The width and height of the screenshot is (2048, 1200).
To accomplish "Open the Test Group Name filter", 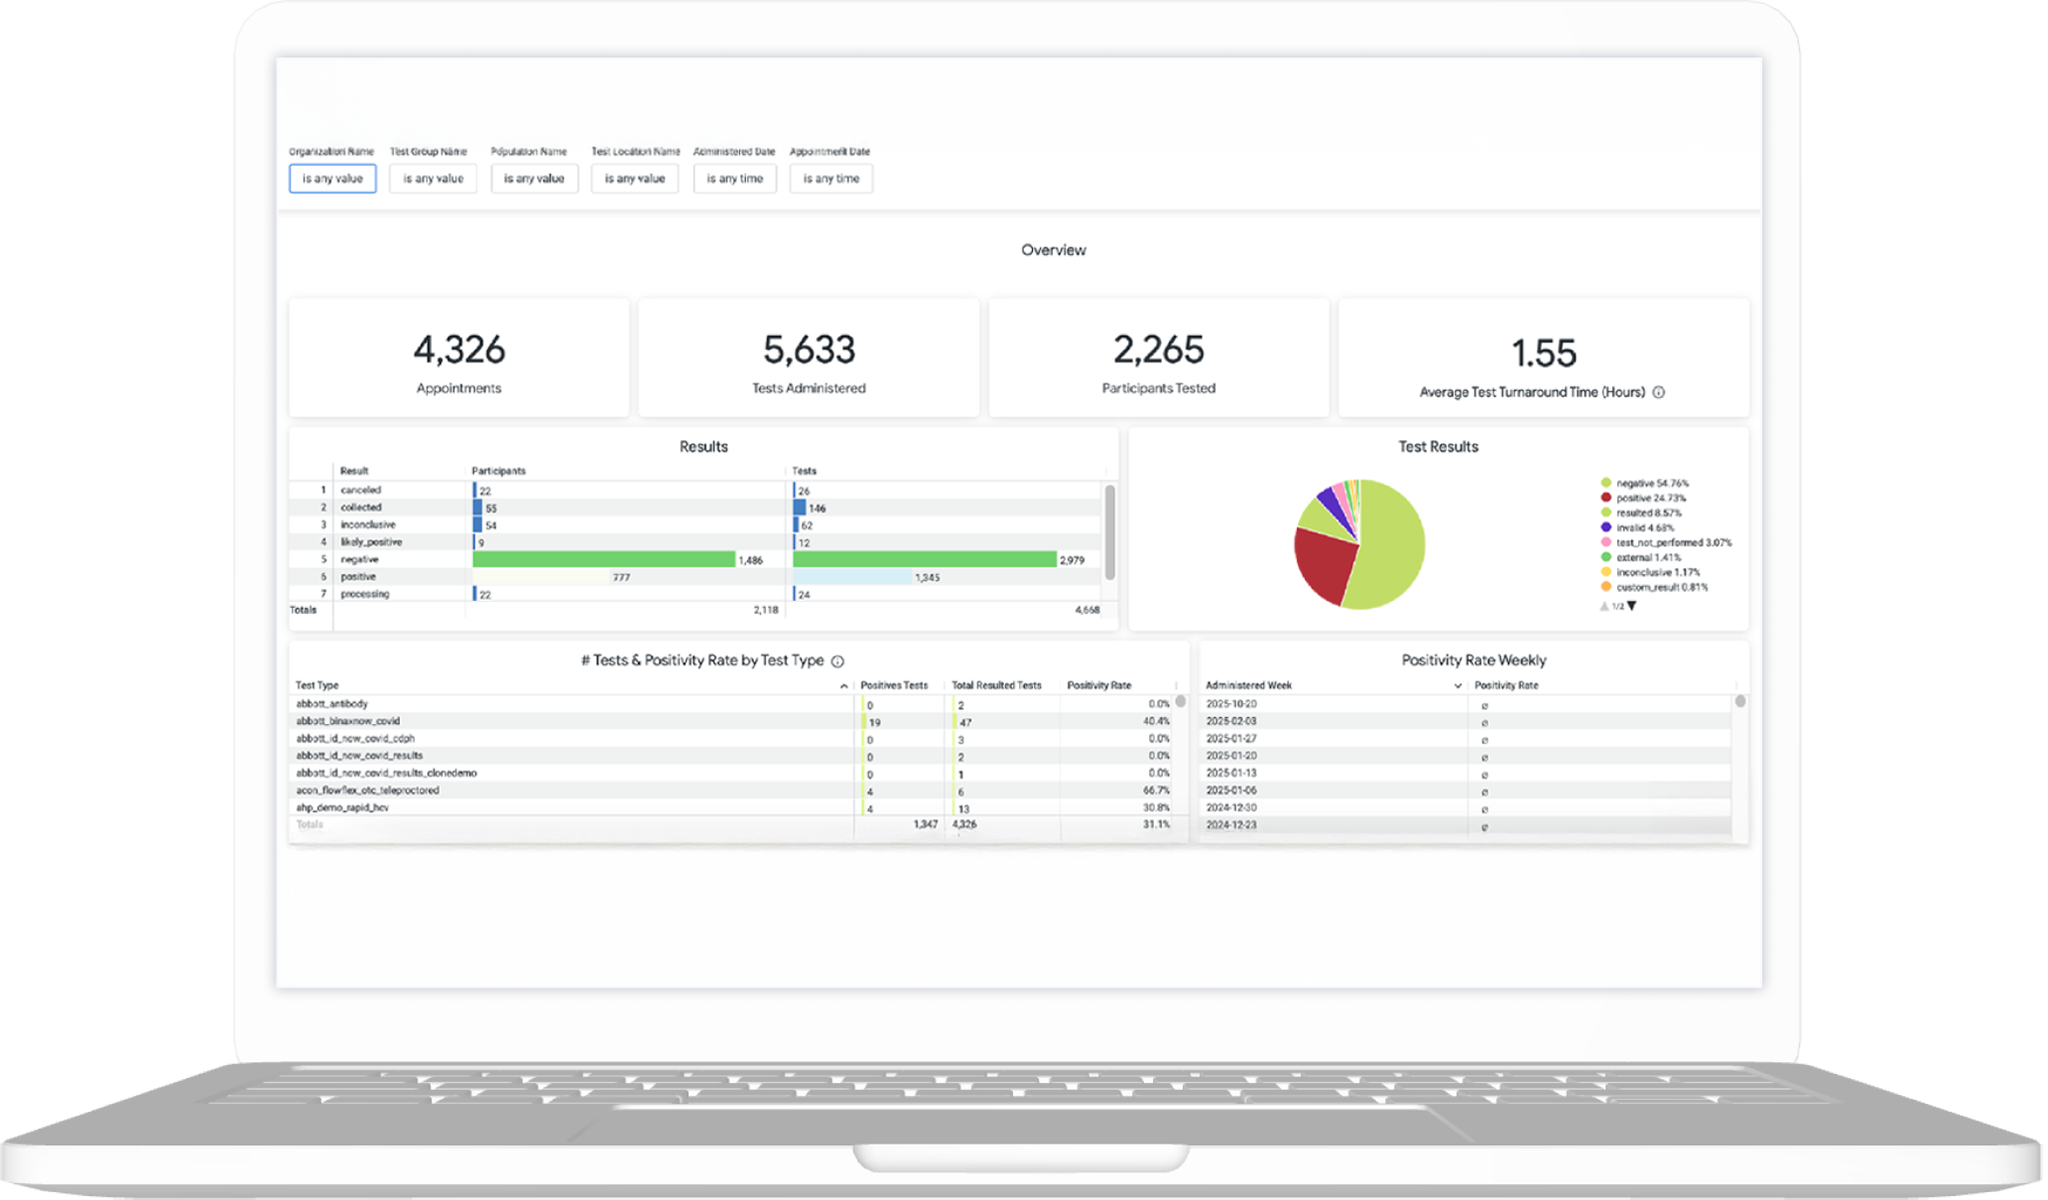I will 433,178.
